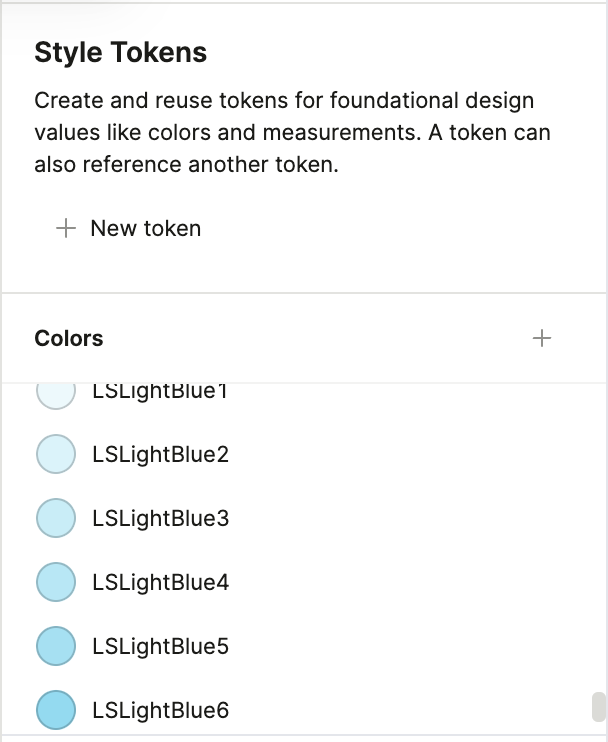Click the Colors section header
The image size is (608, 742).
[69, 339]
